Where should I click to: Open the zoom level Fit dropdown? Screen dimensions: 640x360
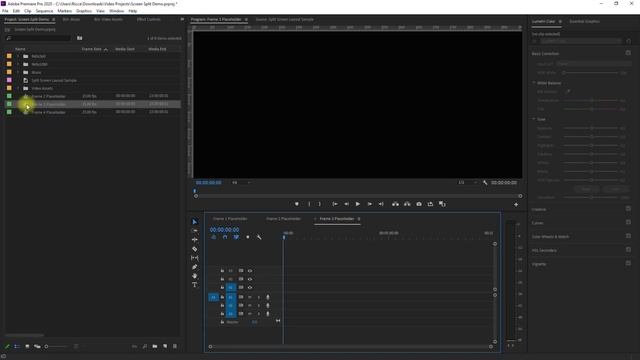pos(241,182)
